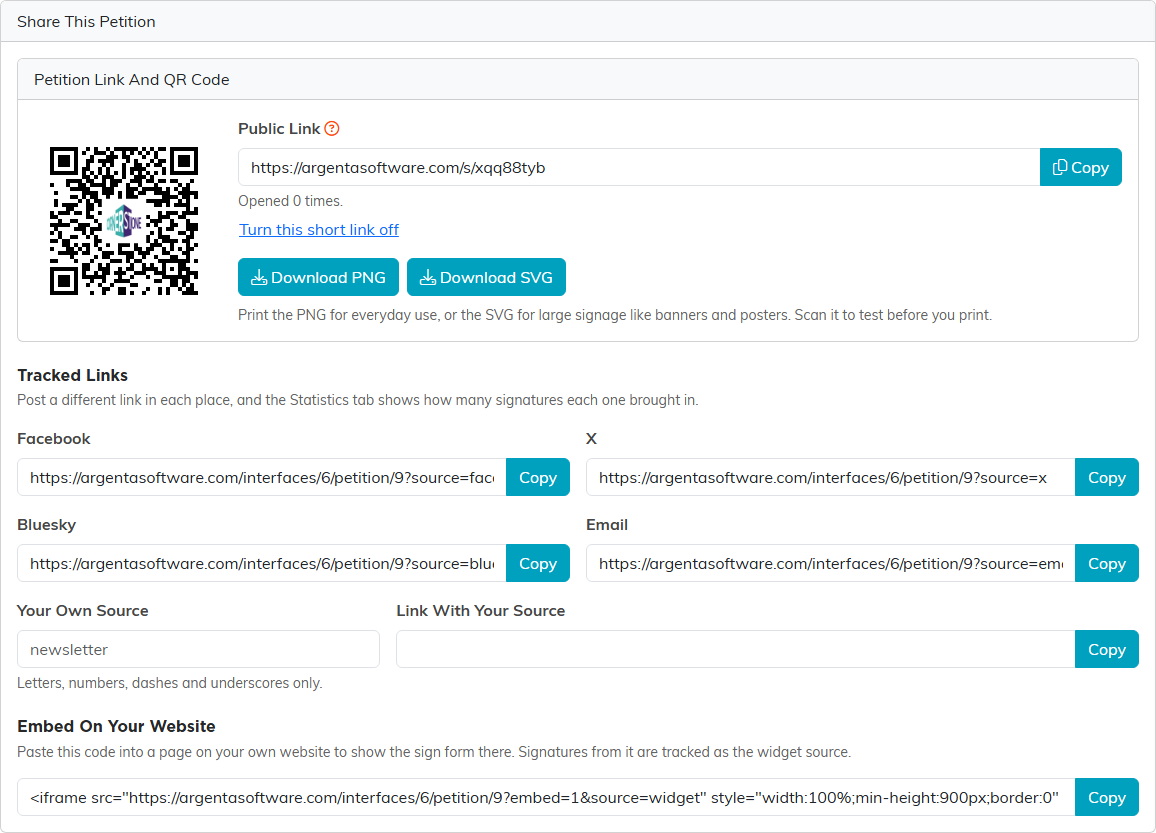Click the 'Your Own Source' label
Viewport: 1156px width, 833px height.
click(x=83, y=610)
